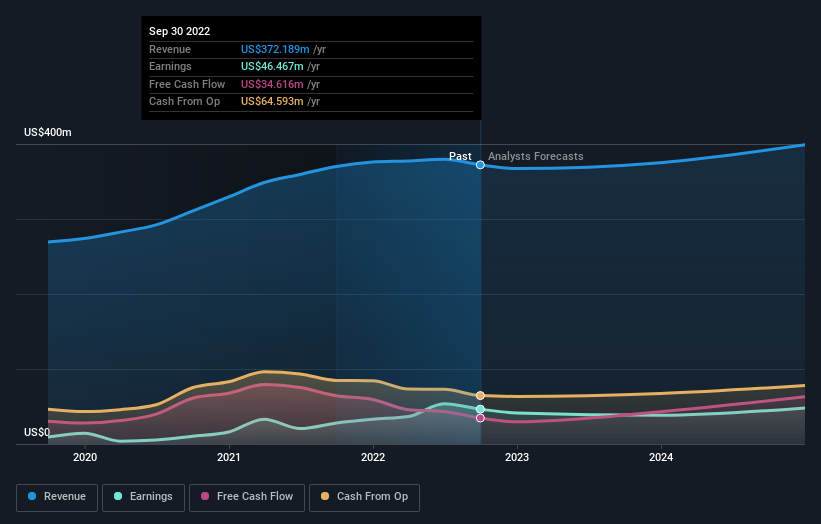Click the 2020 x-axis label

pyautogui.click(x=85, y=457)
